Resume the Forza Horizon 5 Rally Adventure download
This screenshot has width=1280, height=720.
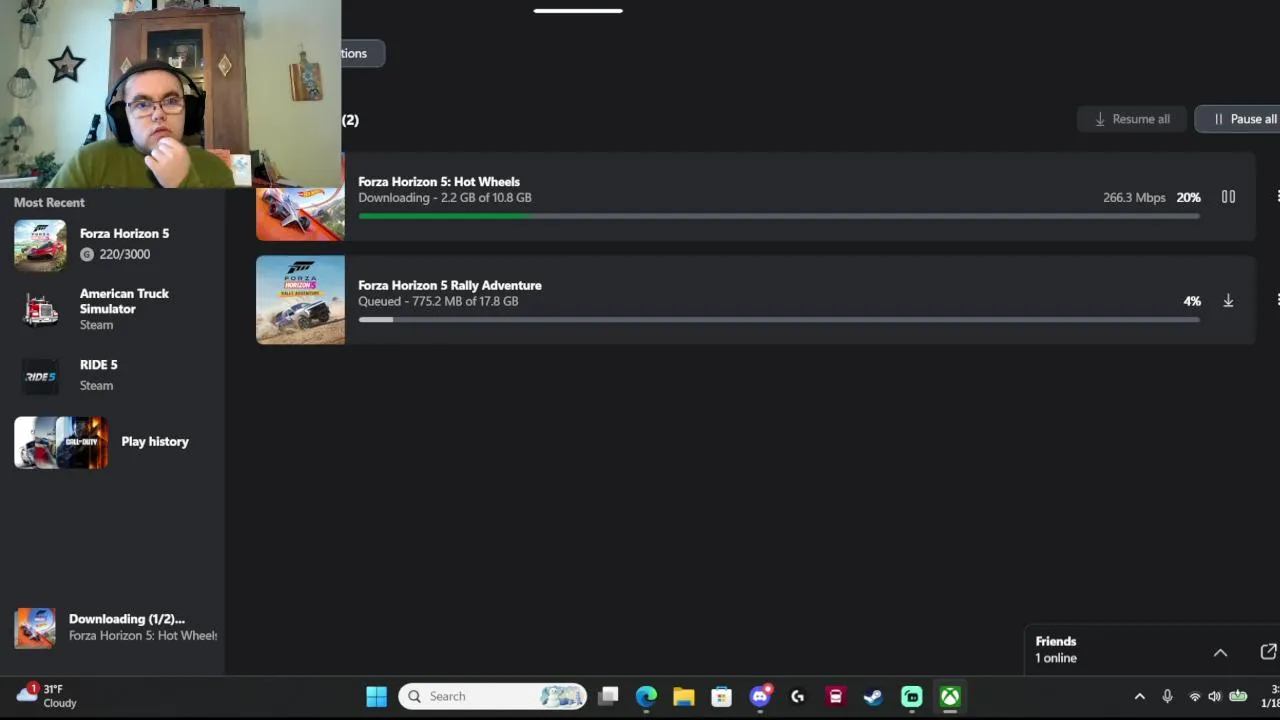(x=1228, y=301)
